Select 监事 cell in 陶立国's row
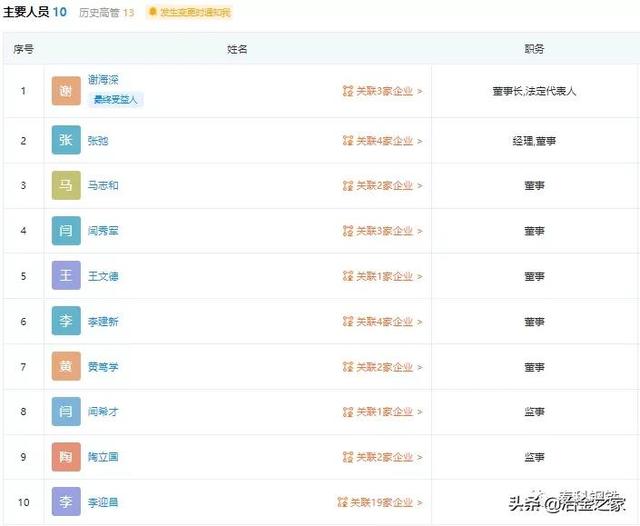640x526 pixels. pyautogui.click(x=534, y=457)
